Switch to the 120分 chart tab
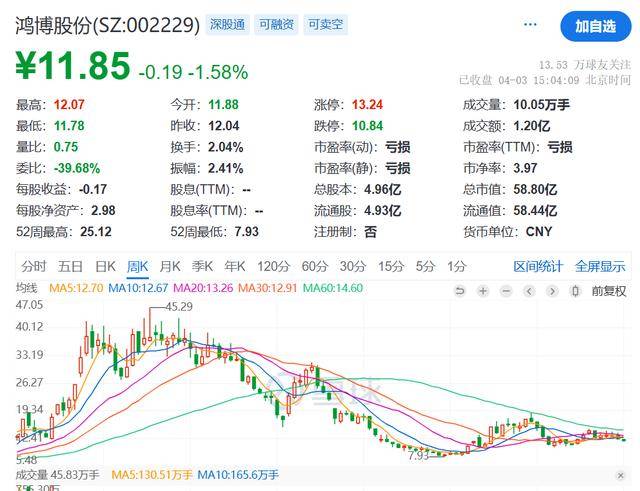This screenshot has height=491, width=640. [273, 267]
